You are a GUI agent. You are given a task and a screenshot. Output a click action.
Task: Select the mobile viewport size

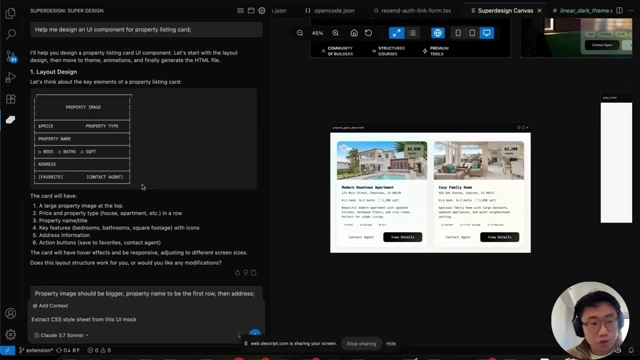(458, 33)
